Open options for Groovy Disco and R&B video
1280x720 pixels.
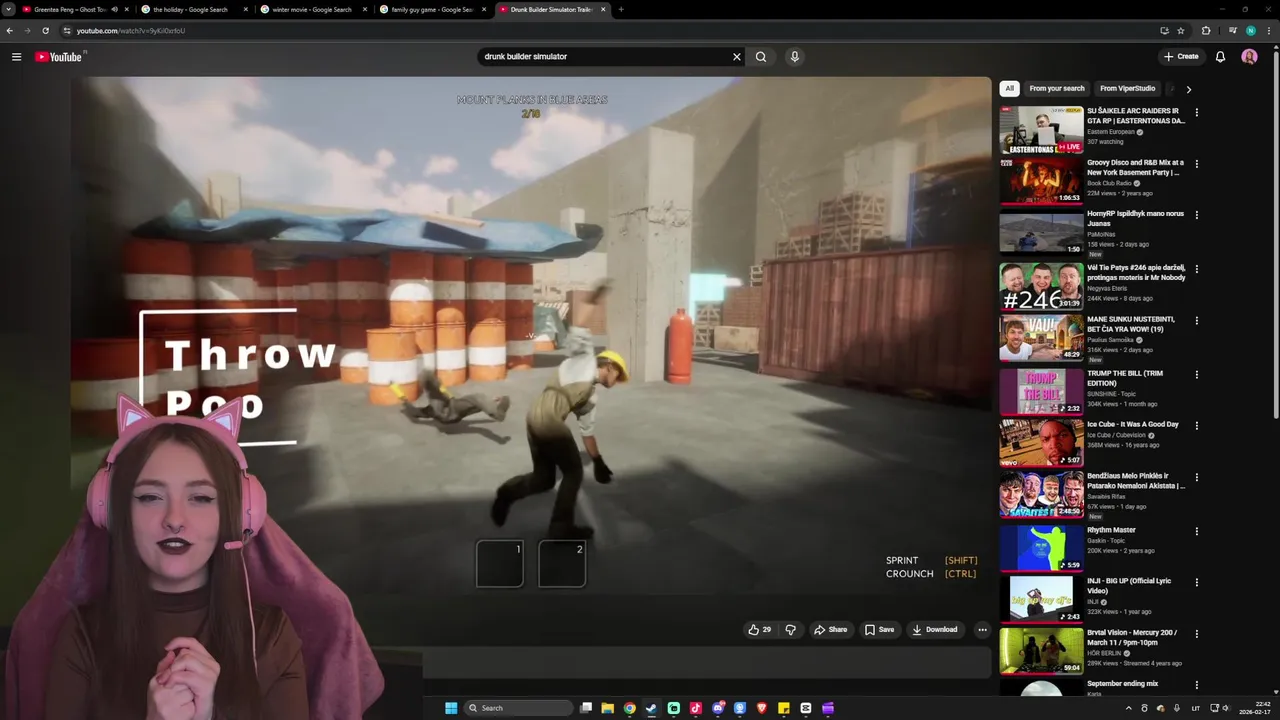click(x=1196, y=164)
